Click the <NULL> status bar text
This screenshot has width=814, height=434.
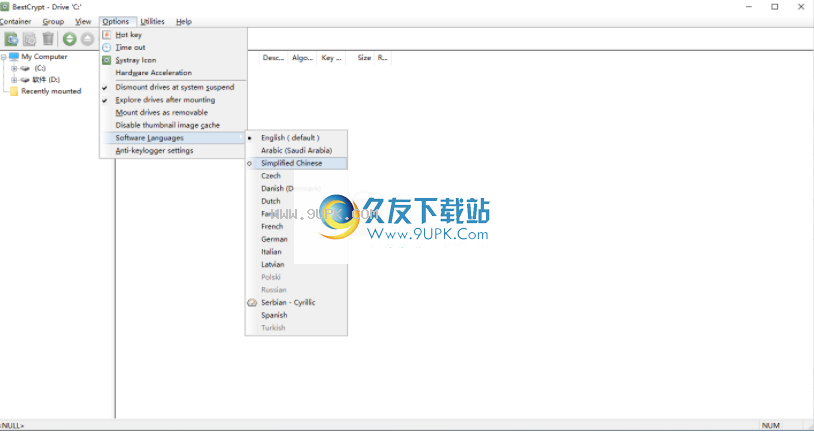12,426
